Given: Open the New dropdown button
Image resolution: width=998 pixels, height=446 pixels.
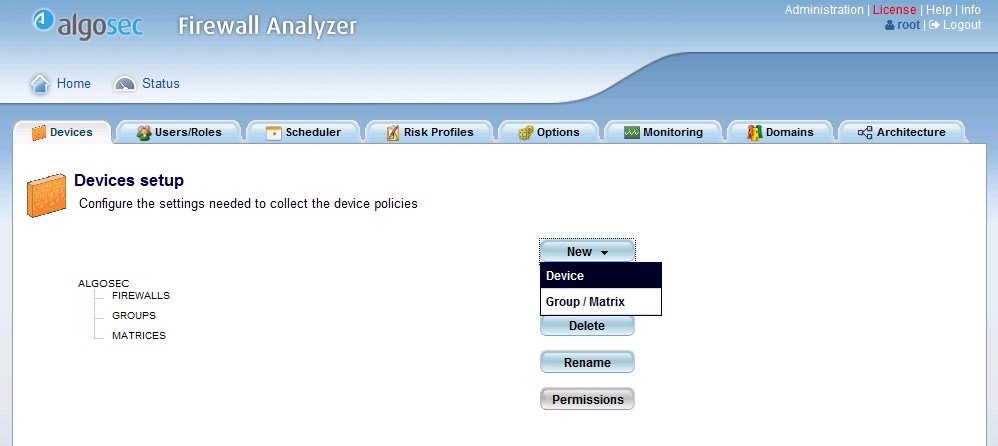Looking at the screenshot, I should coord(587,251).
